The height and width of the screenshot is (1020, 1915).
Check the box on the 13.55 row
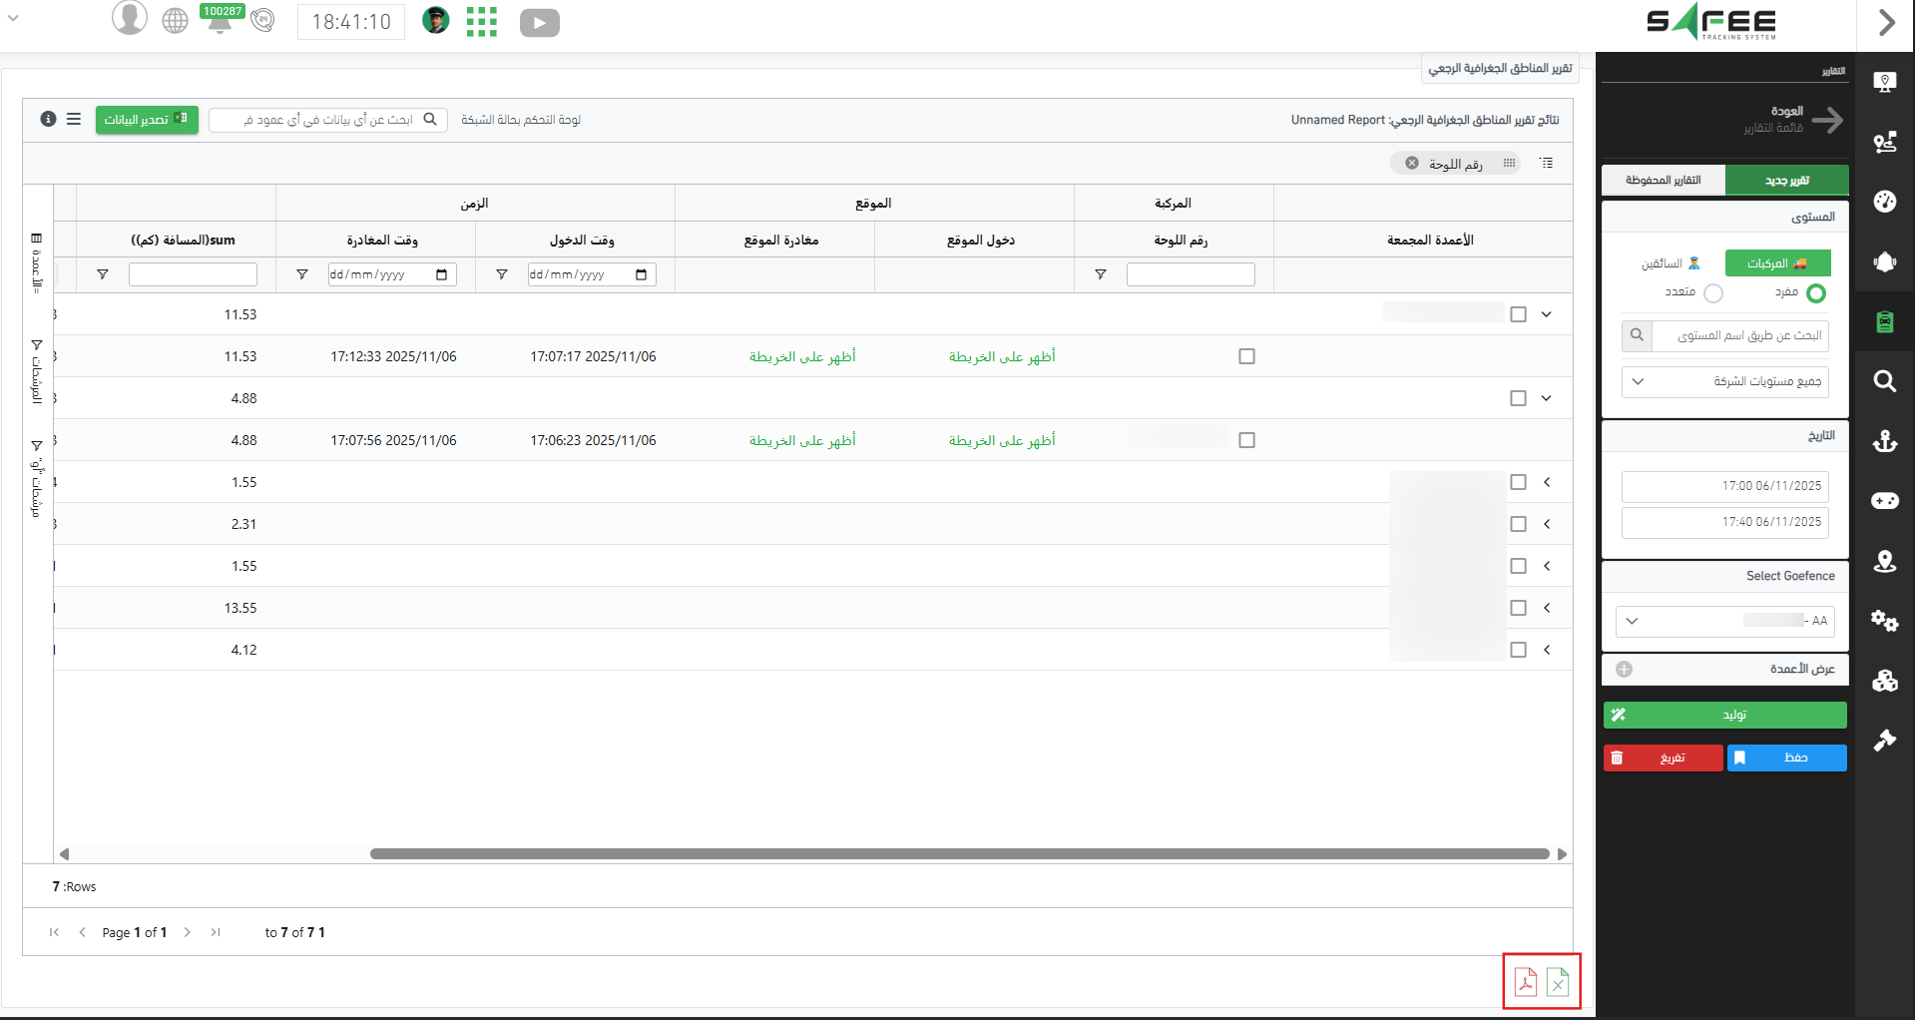pos(1518,608)
